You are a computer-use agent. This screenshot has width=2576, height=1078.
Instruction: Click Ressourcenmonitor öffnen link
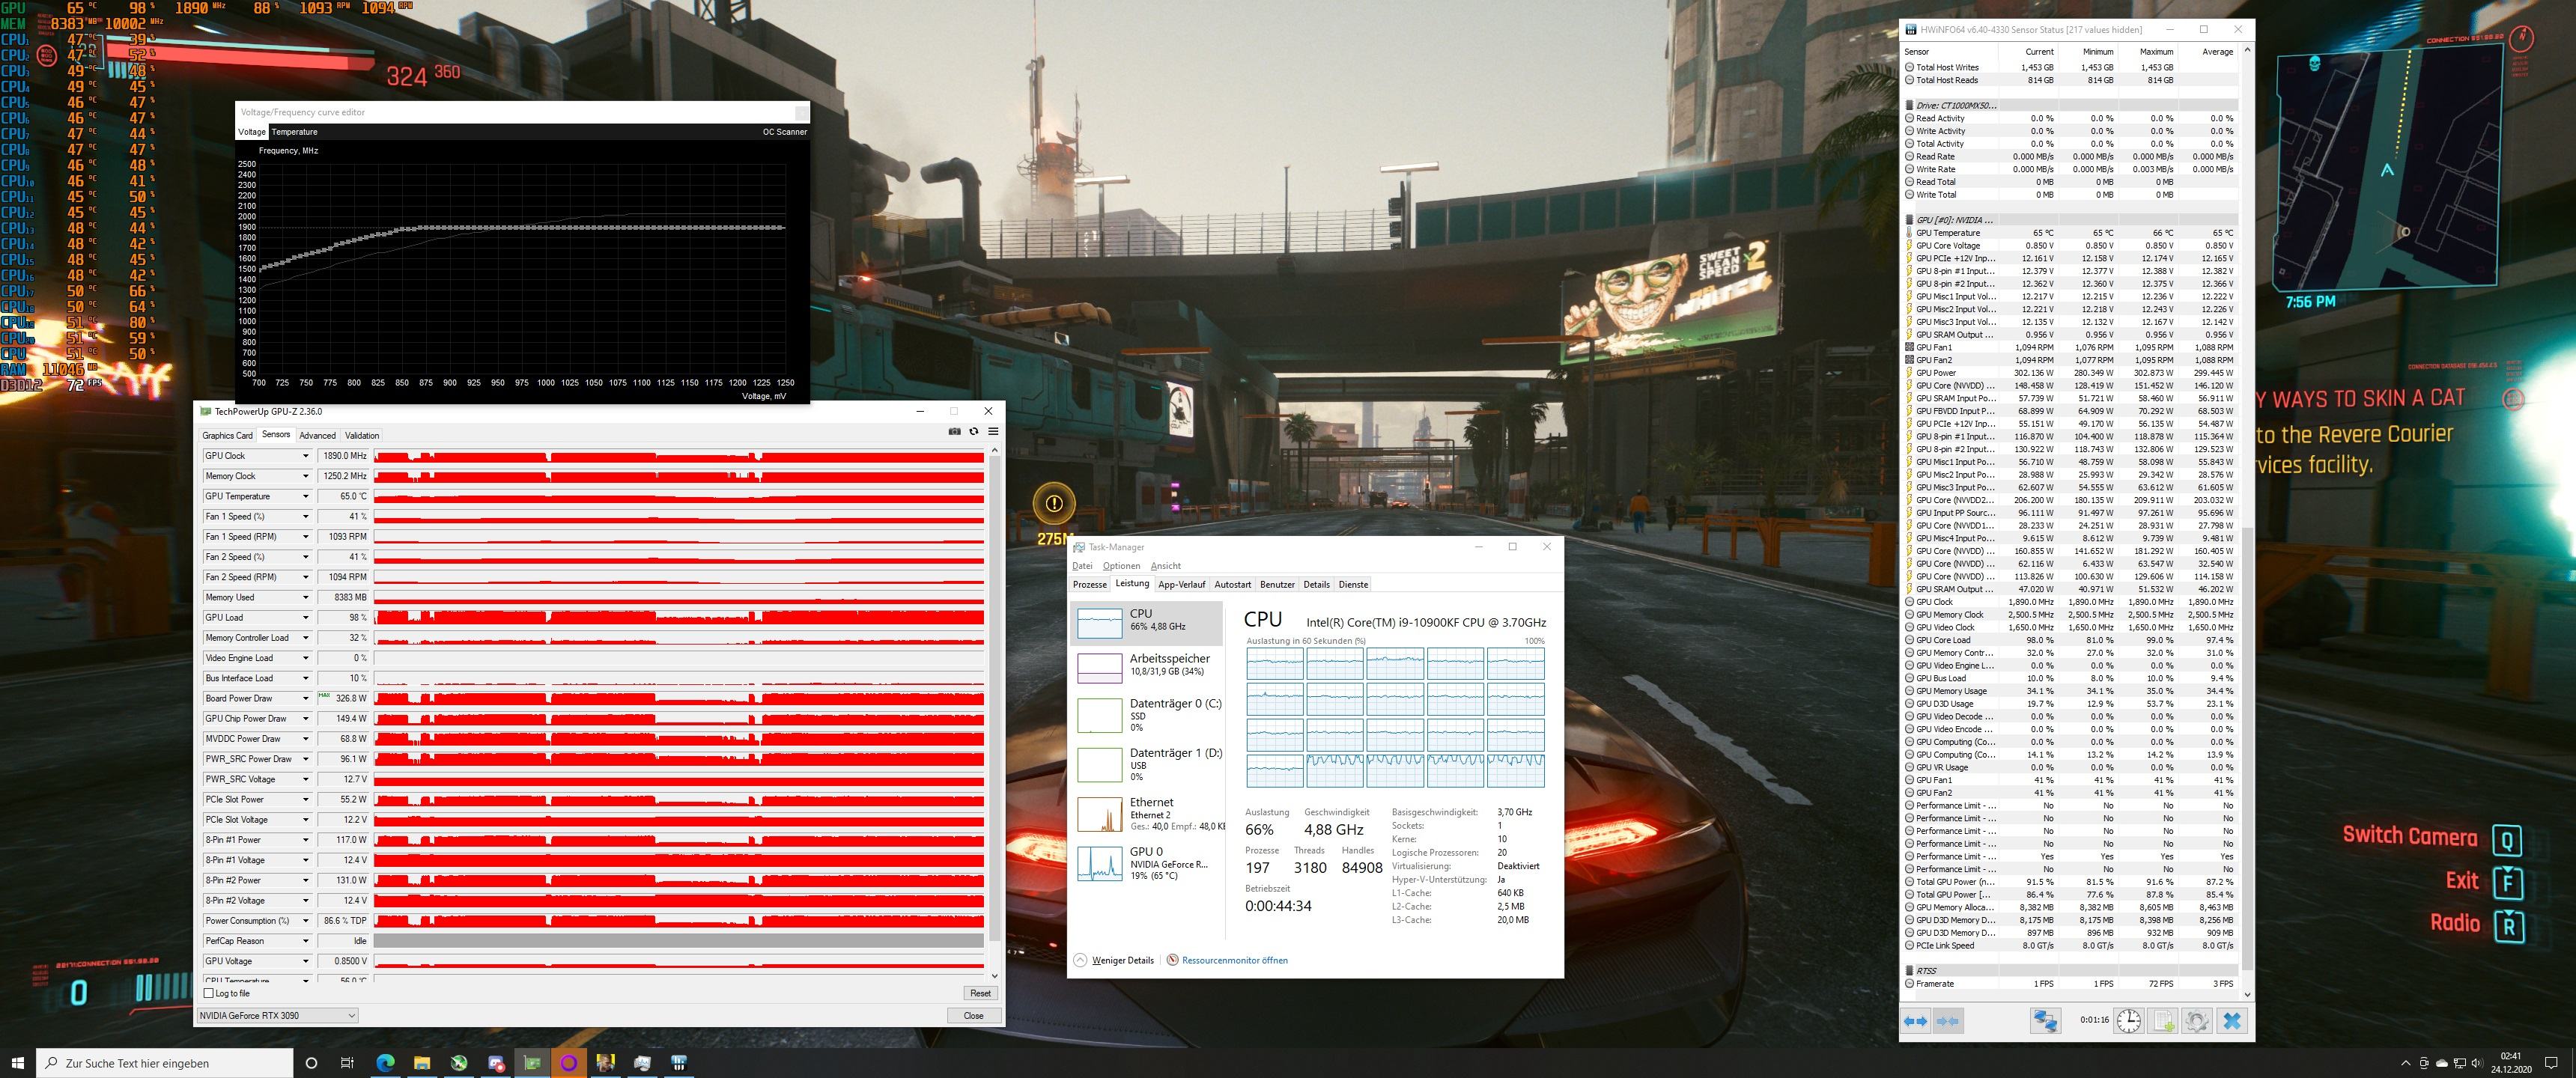tap(1234, 960)
